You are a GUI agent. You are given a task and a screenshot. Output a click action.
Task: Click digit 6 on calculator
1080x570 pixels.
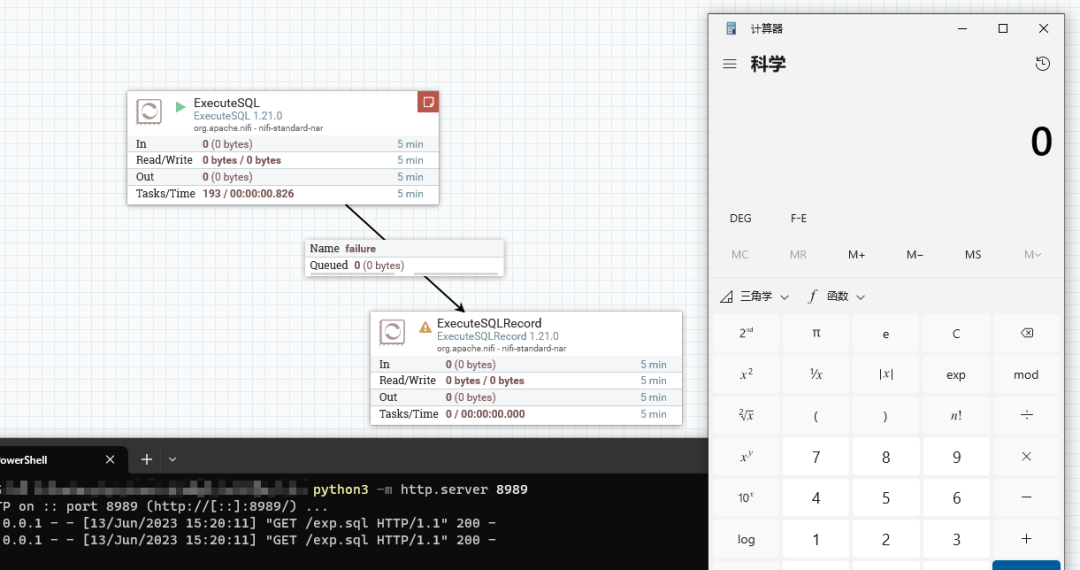point(956,497)
